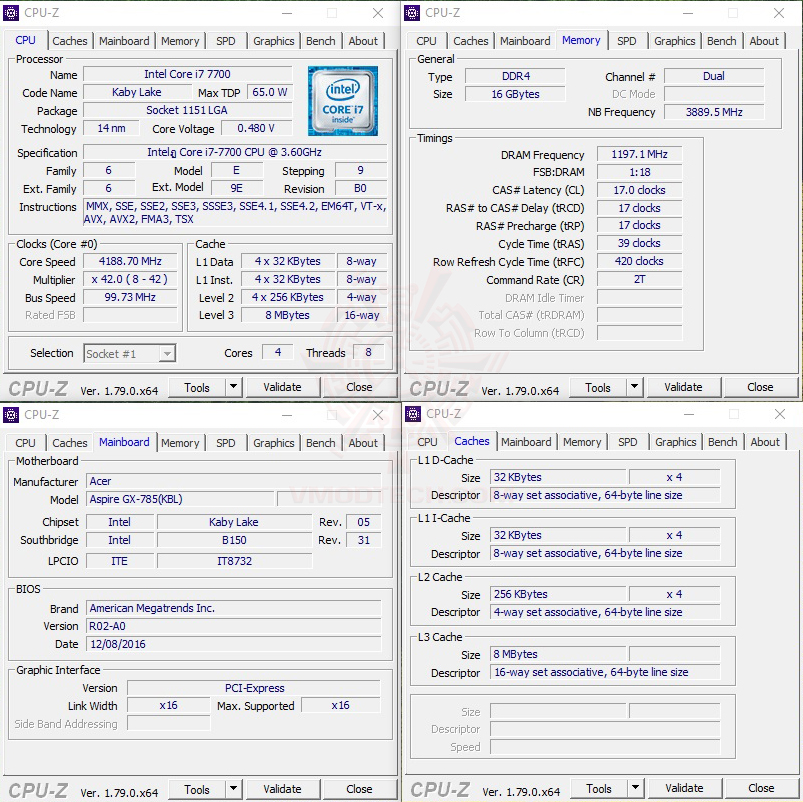Viewport: 803px width, 802px height.
Task: Click Validate button in Caches window
Action: point(684,788)
